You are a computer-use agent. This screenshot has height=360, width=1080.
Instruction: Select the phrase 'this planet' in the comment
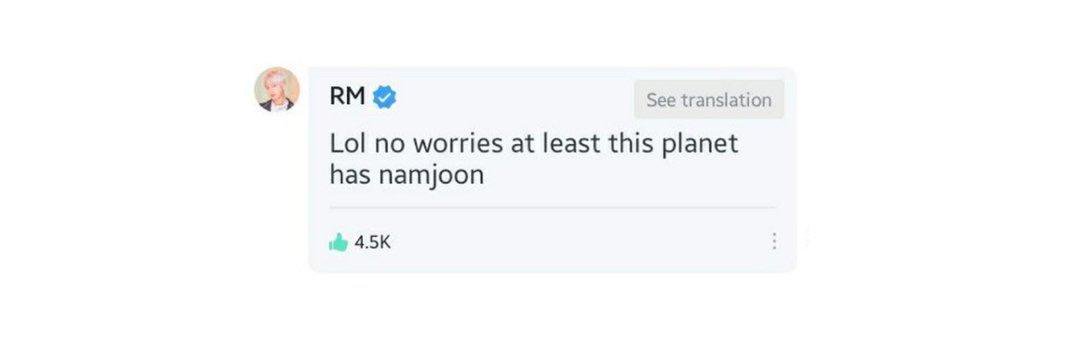[674, 144]
